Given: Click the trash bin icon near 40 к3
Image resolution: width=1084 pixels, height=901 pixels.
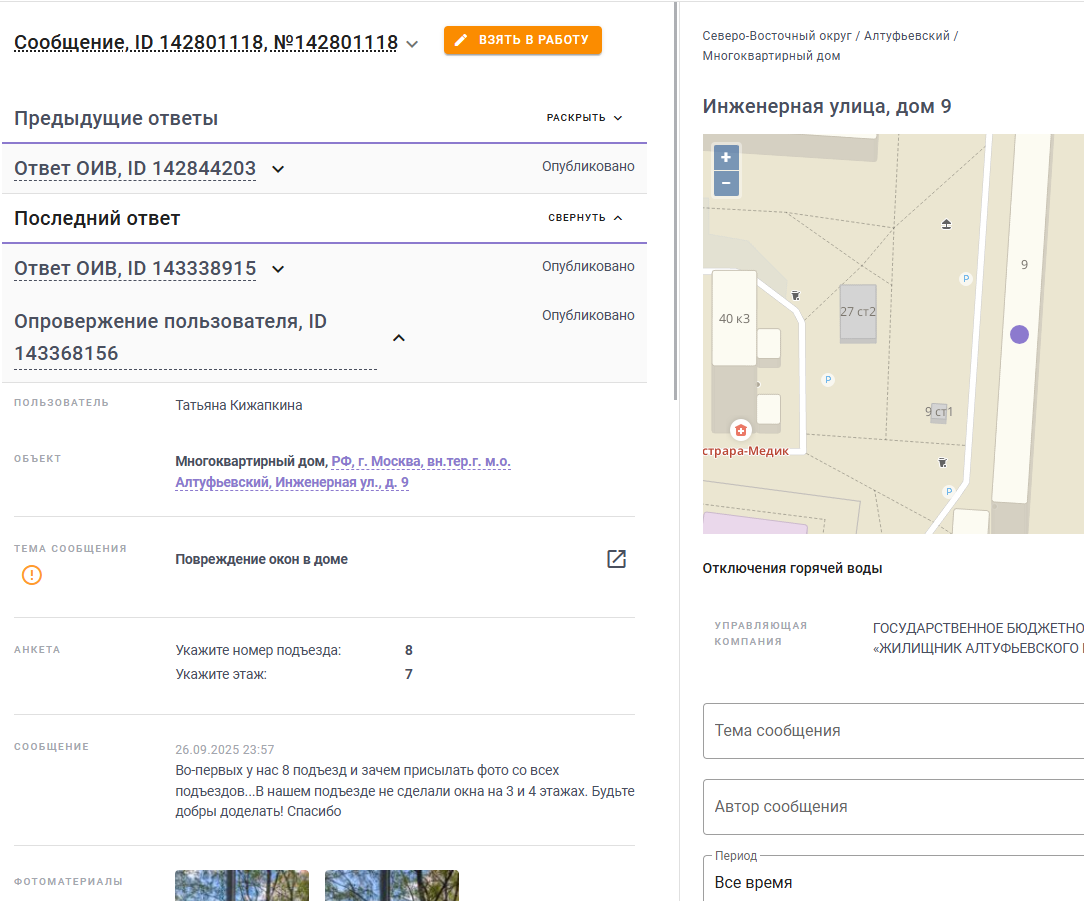Looking at the screenshot, I should pos(796,295).
